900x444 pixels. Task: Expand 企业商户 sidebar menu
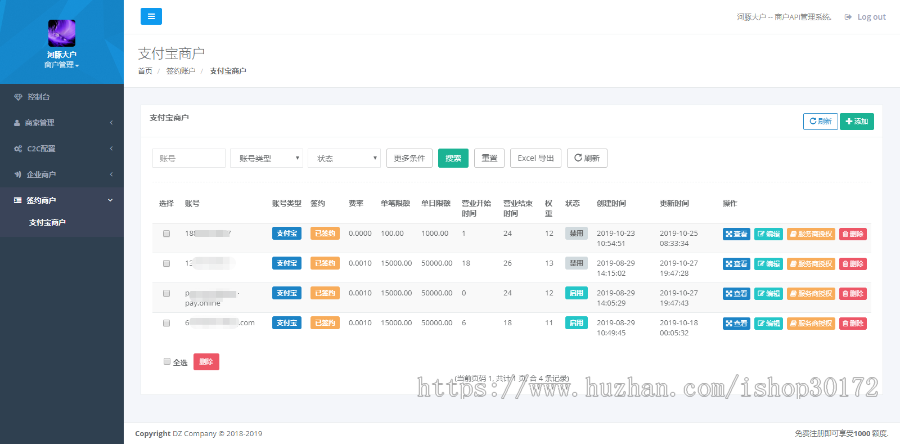[x=61, y=174]
